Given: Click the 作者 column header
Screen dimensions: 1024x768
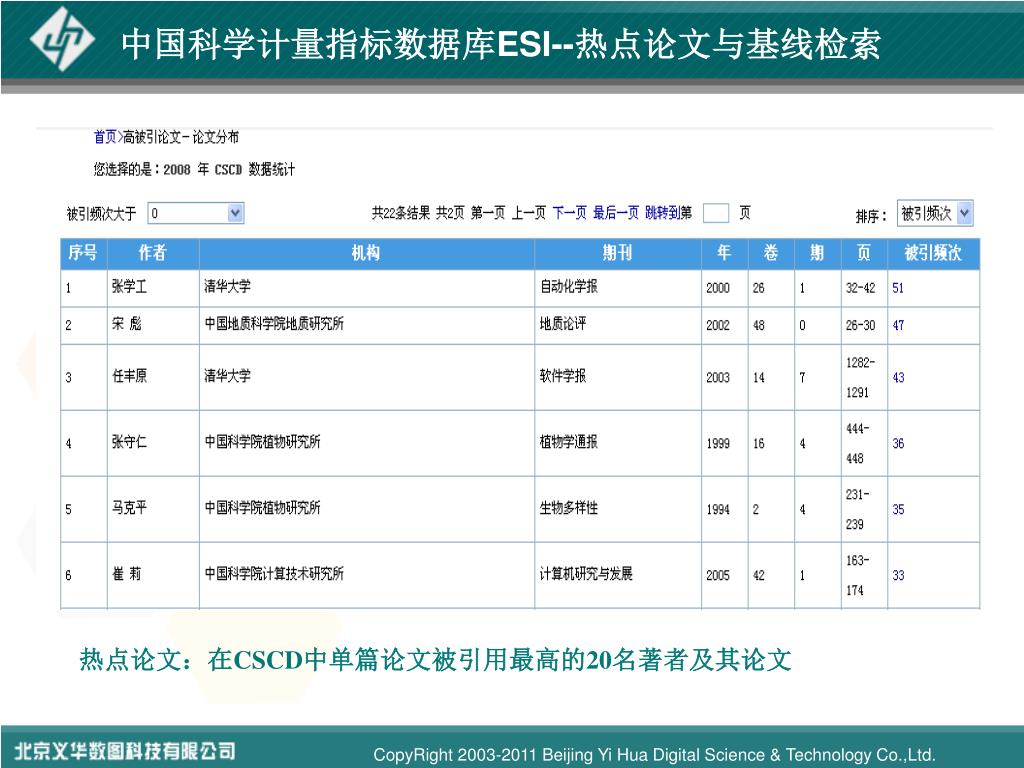Looking at the screenshot, I should coord(153,253).
